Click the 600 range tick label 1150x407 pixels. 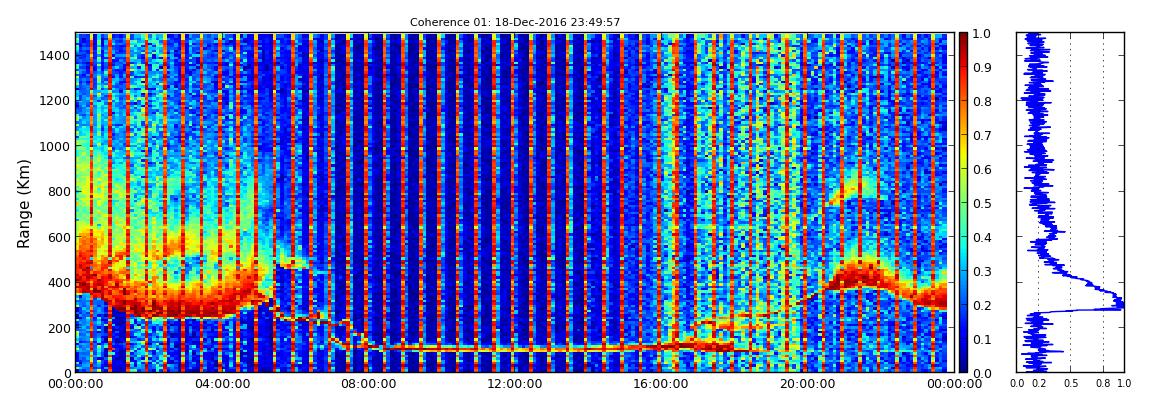tap(59, 237)
